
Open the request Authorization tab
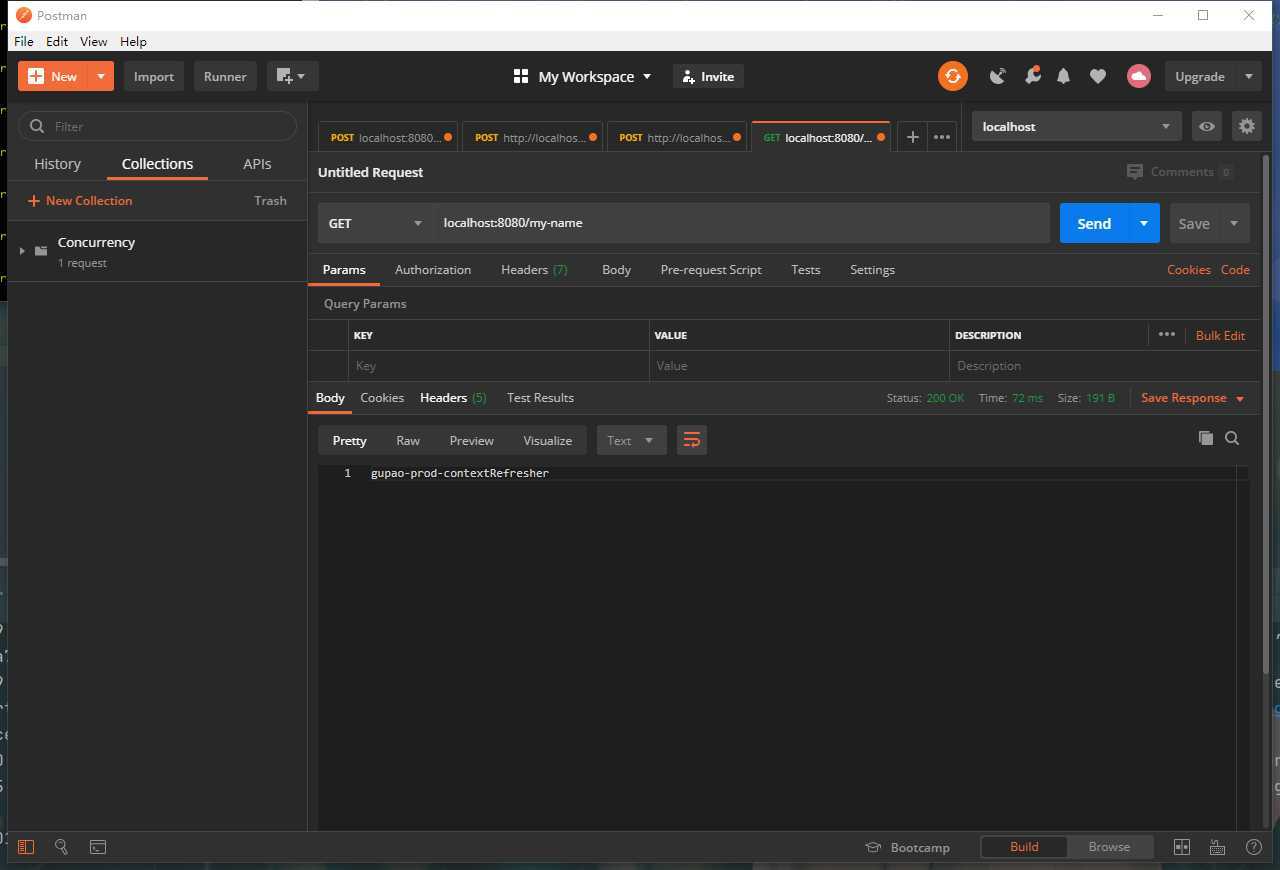(433, 270)
